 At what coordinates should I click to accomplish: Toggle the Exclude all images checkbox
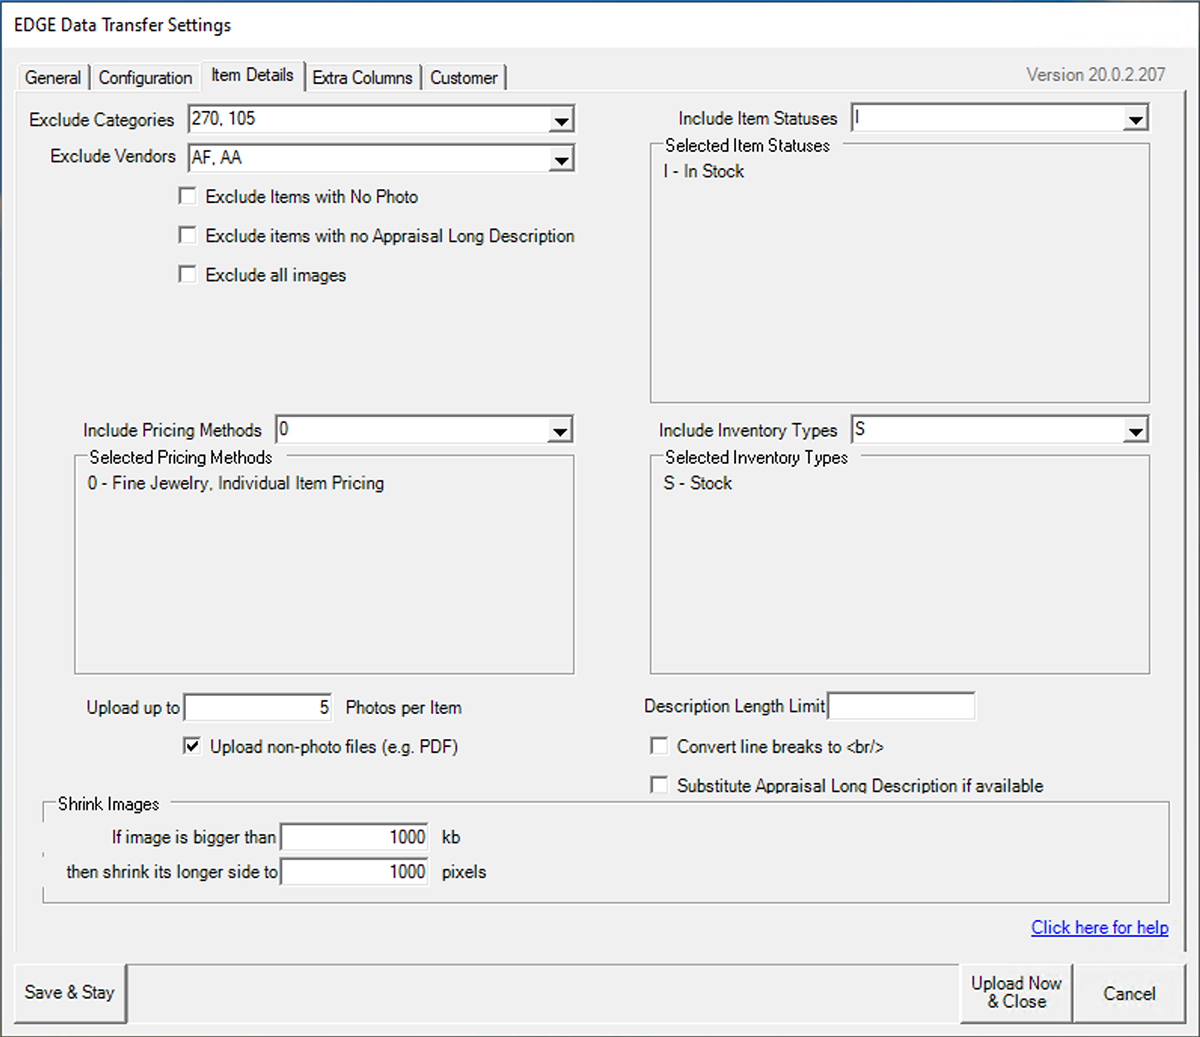(187, 275)
